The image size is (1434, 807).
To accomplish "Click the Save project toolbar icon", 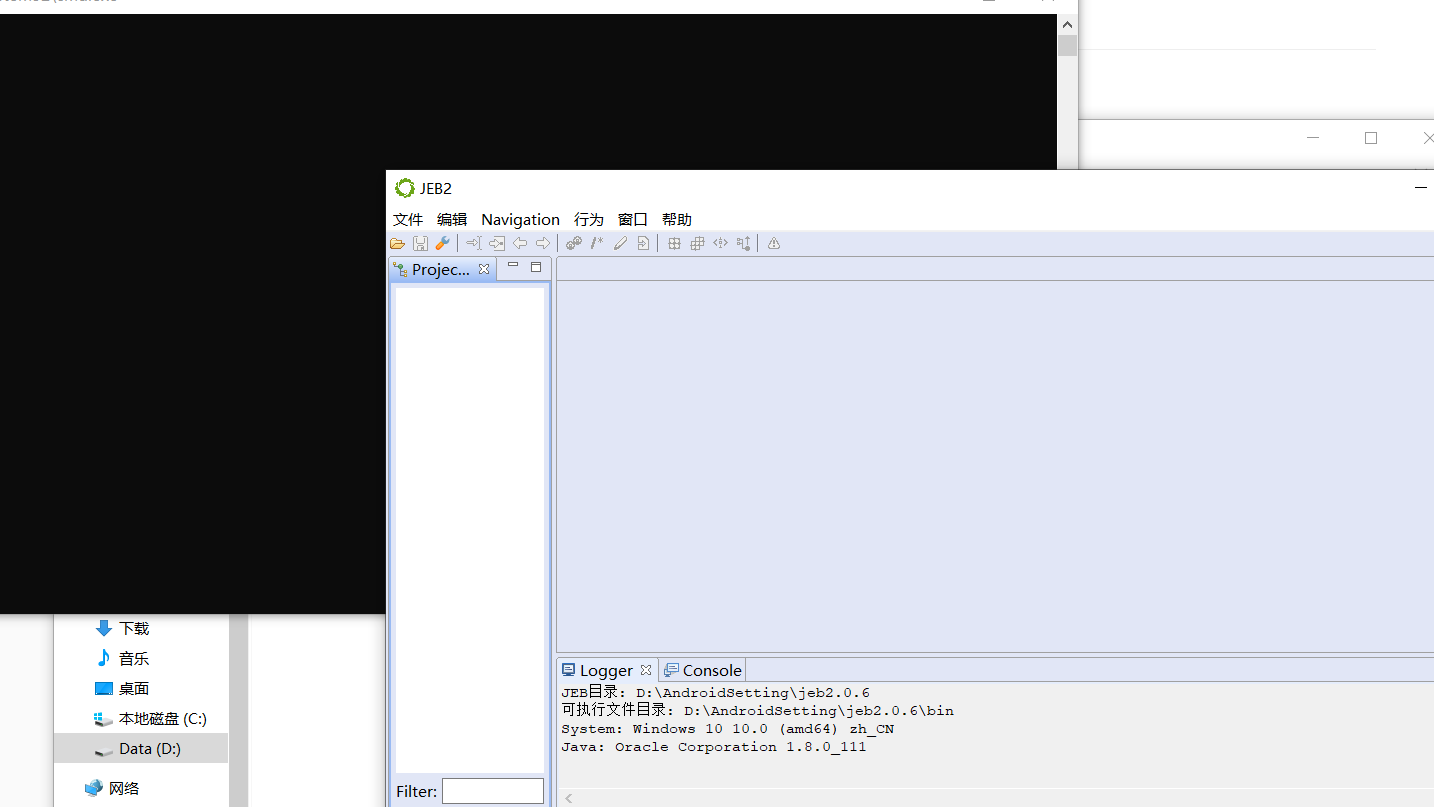I will 420,243.
